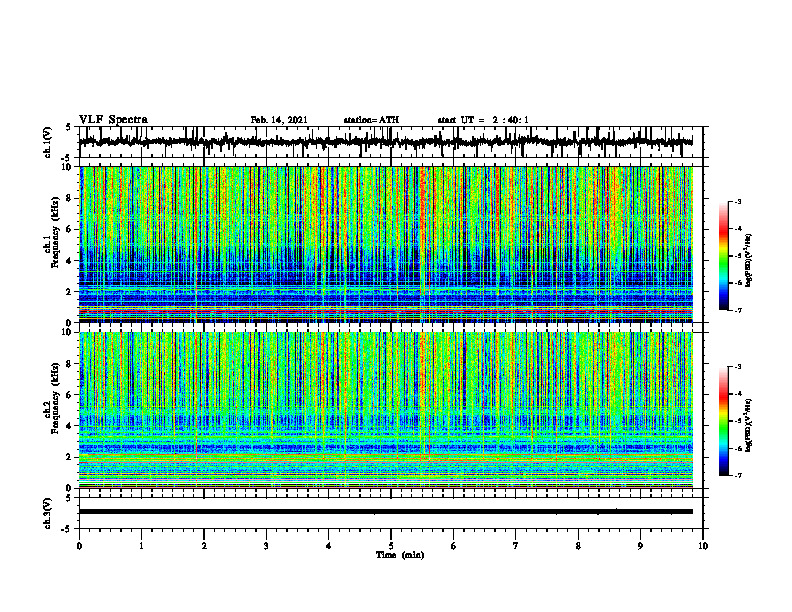The image size is (792, 612).
Task: Click the "VLF Spectra" plot title
Action: pos(113,120)
